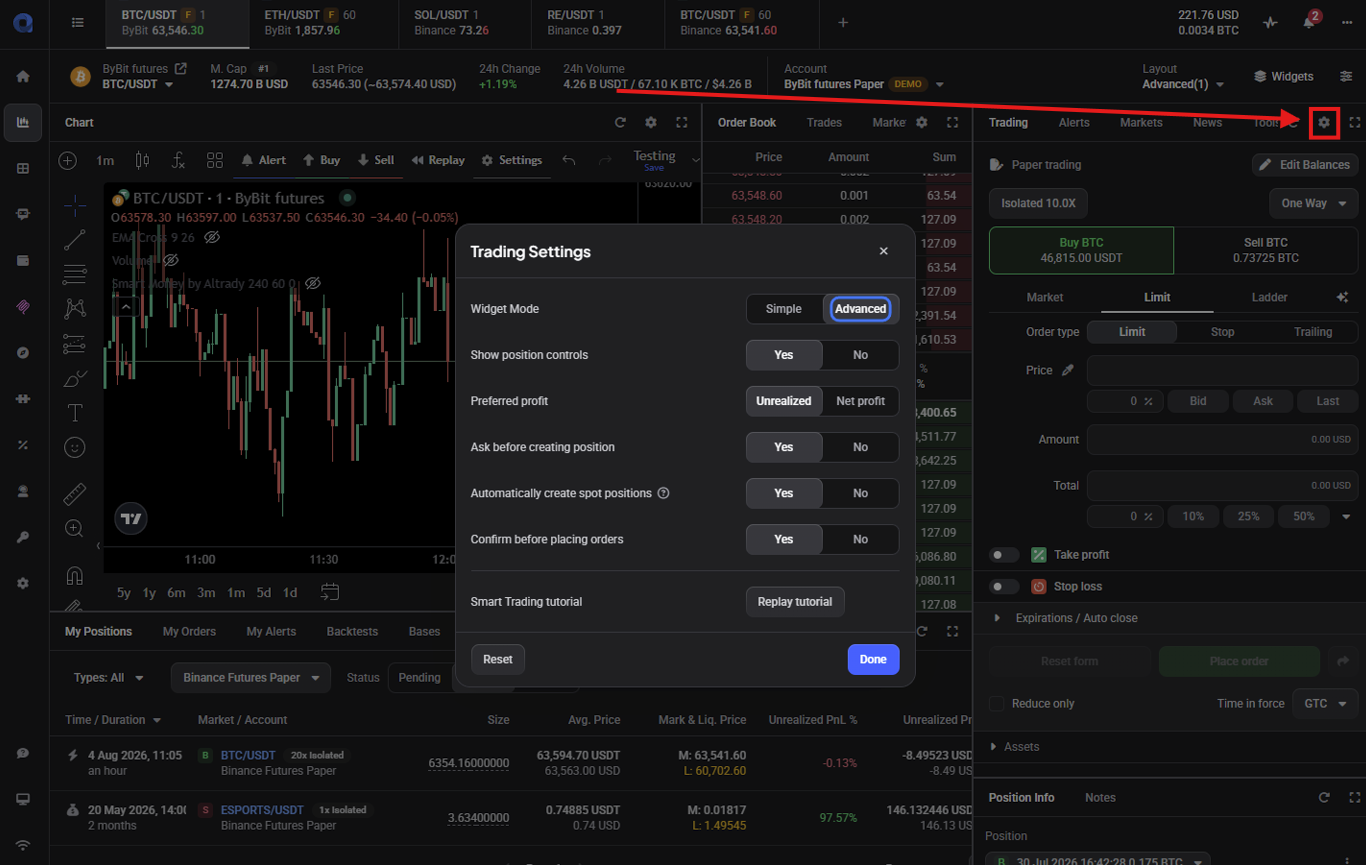
Task: Add a new market tab with plus
Action: click(x=843, y=22)
